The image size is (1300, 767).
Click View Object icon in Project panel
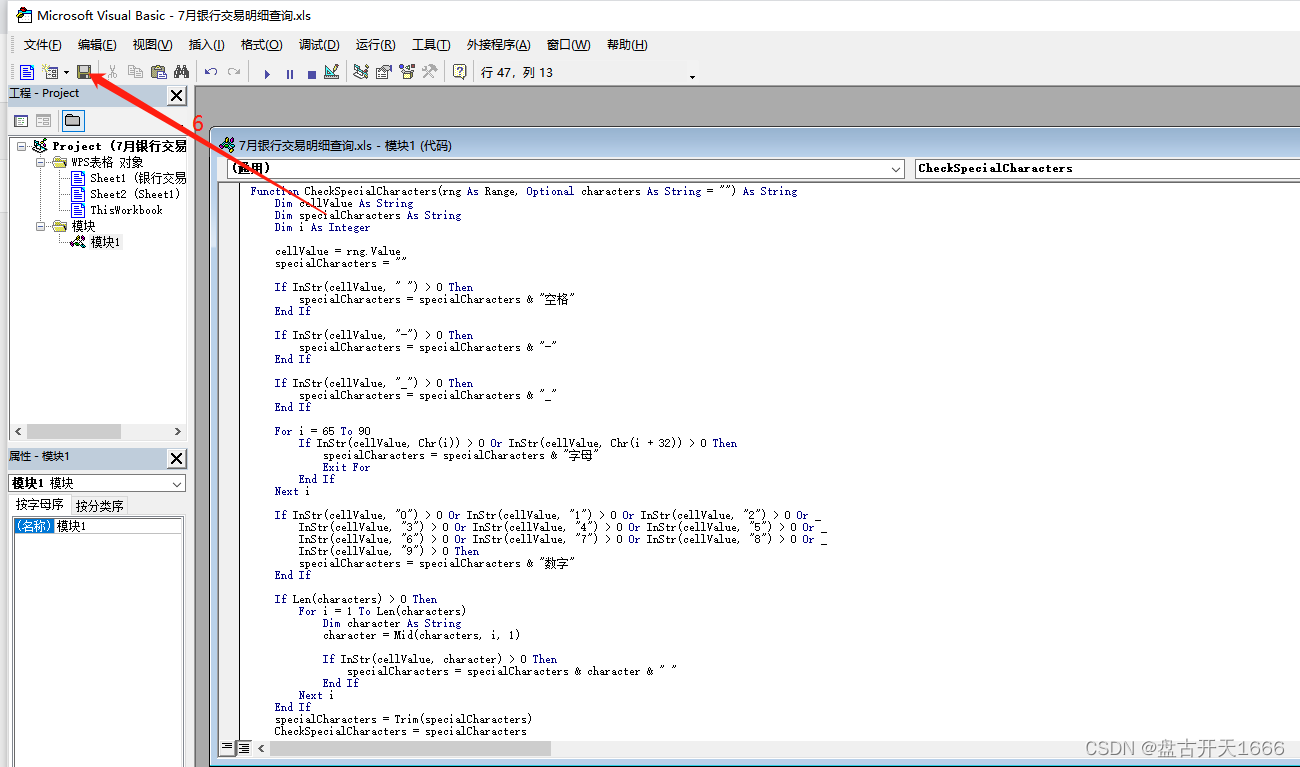[43, 121]
